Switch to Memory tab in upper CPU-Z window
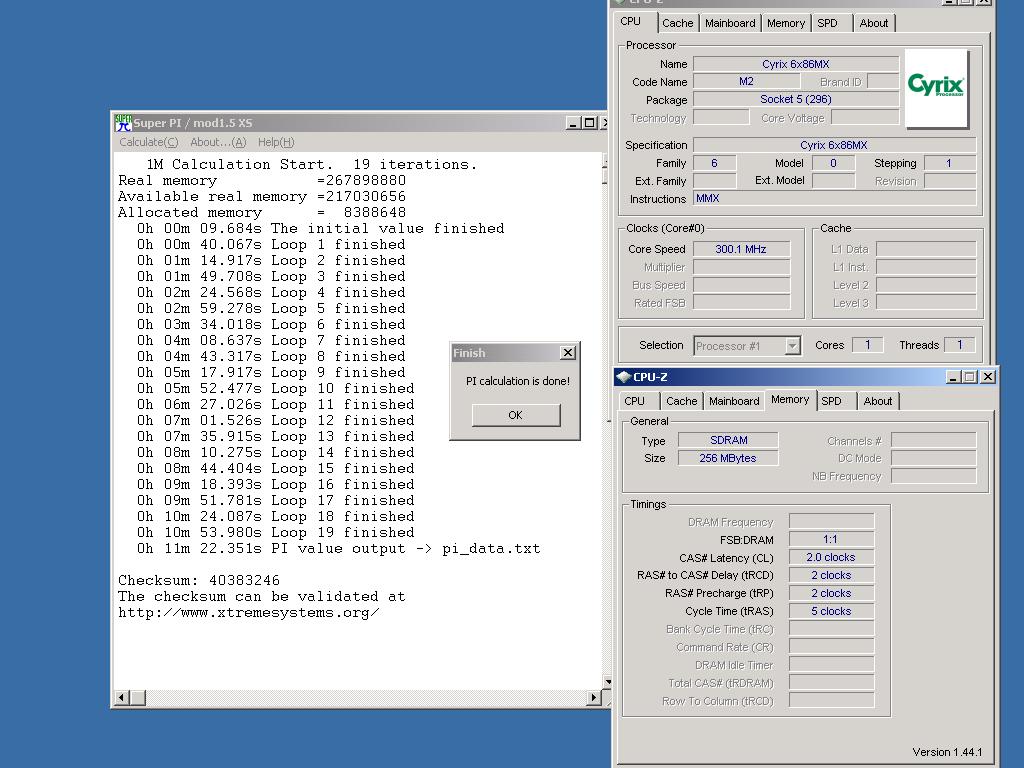1024x768 pixels. (786, 23)
